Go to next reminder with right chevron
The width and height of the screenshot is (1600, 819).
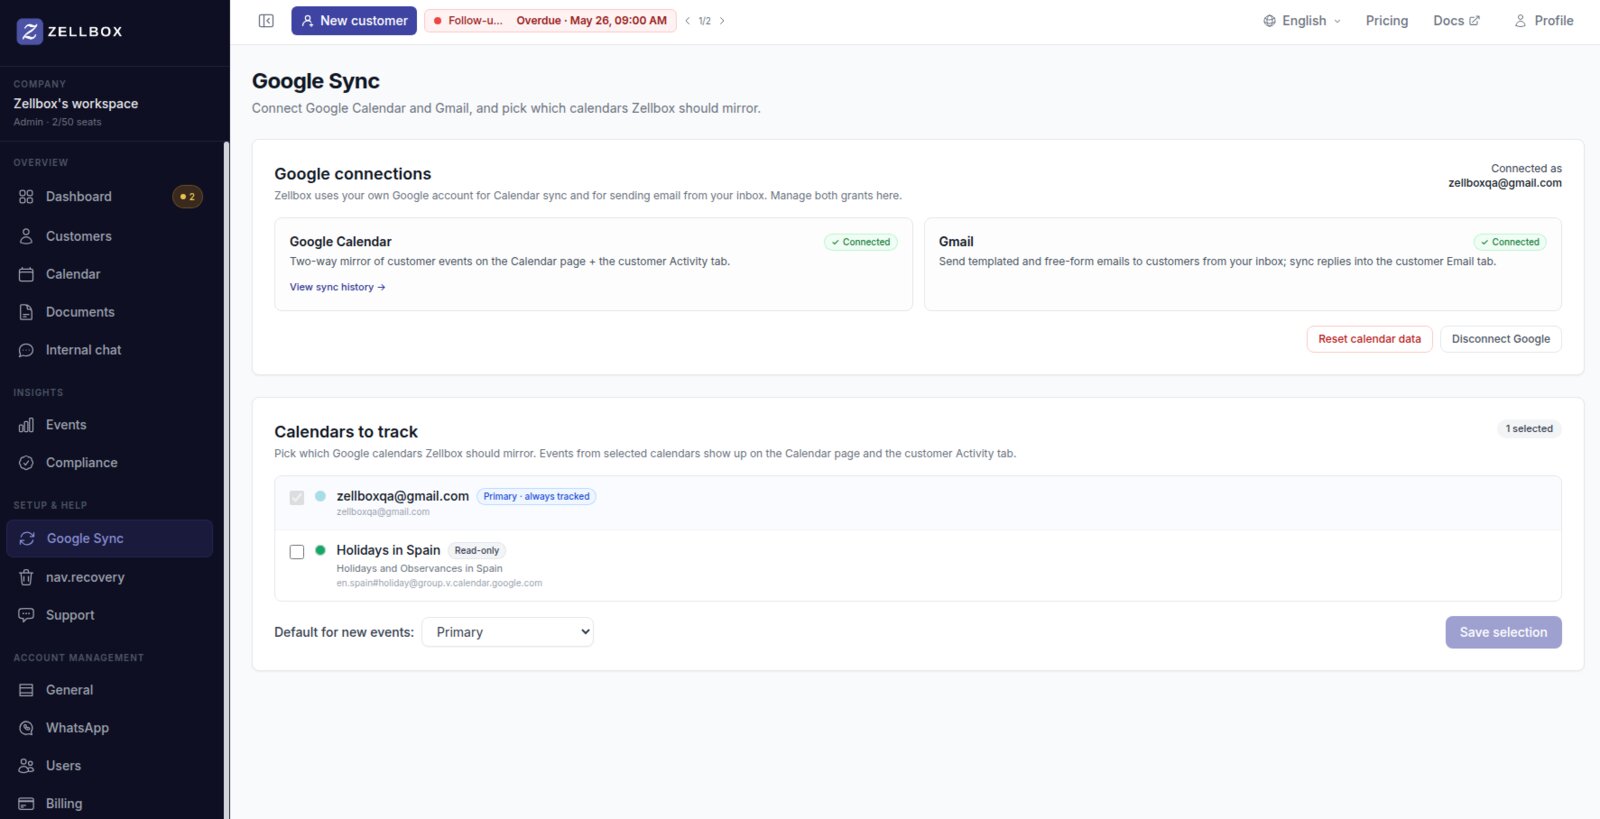pos(722,21)
